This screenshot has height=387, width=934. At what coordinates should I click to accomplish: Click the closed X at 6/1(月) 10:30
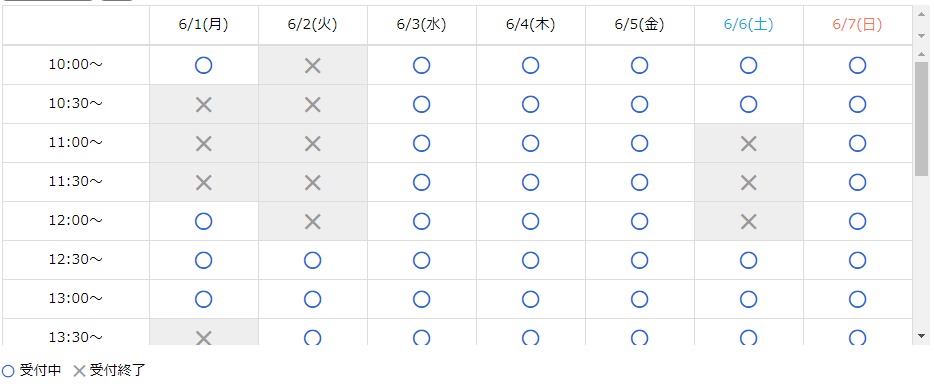point(204,105)
